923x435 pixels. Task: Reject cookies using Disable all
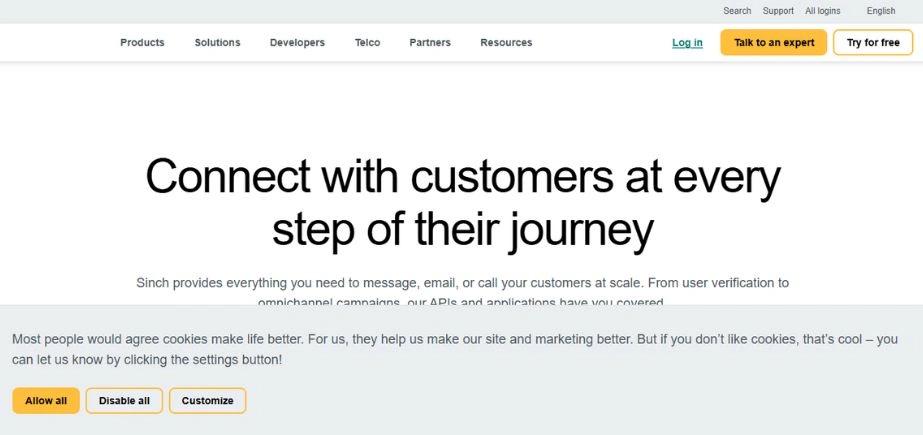point(124,401)
